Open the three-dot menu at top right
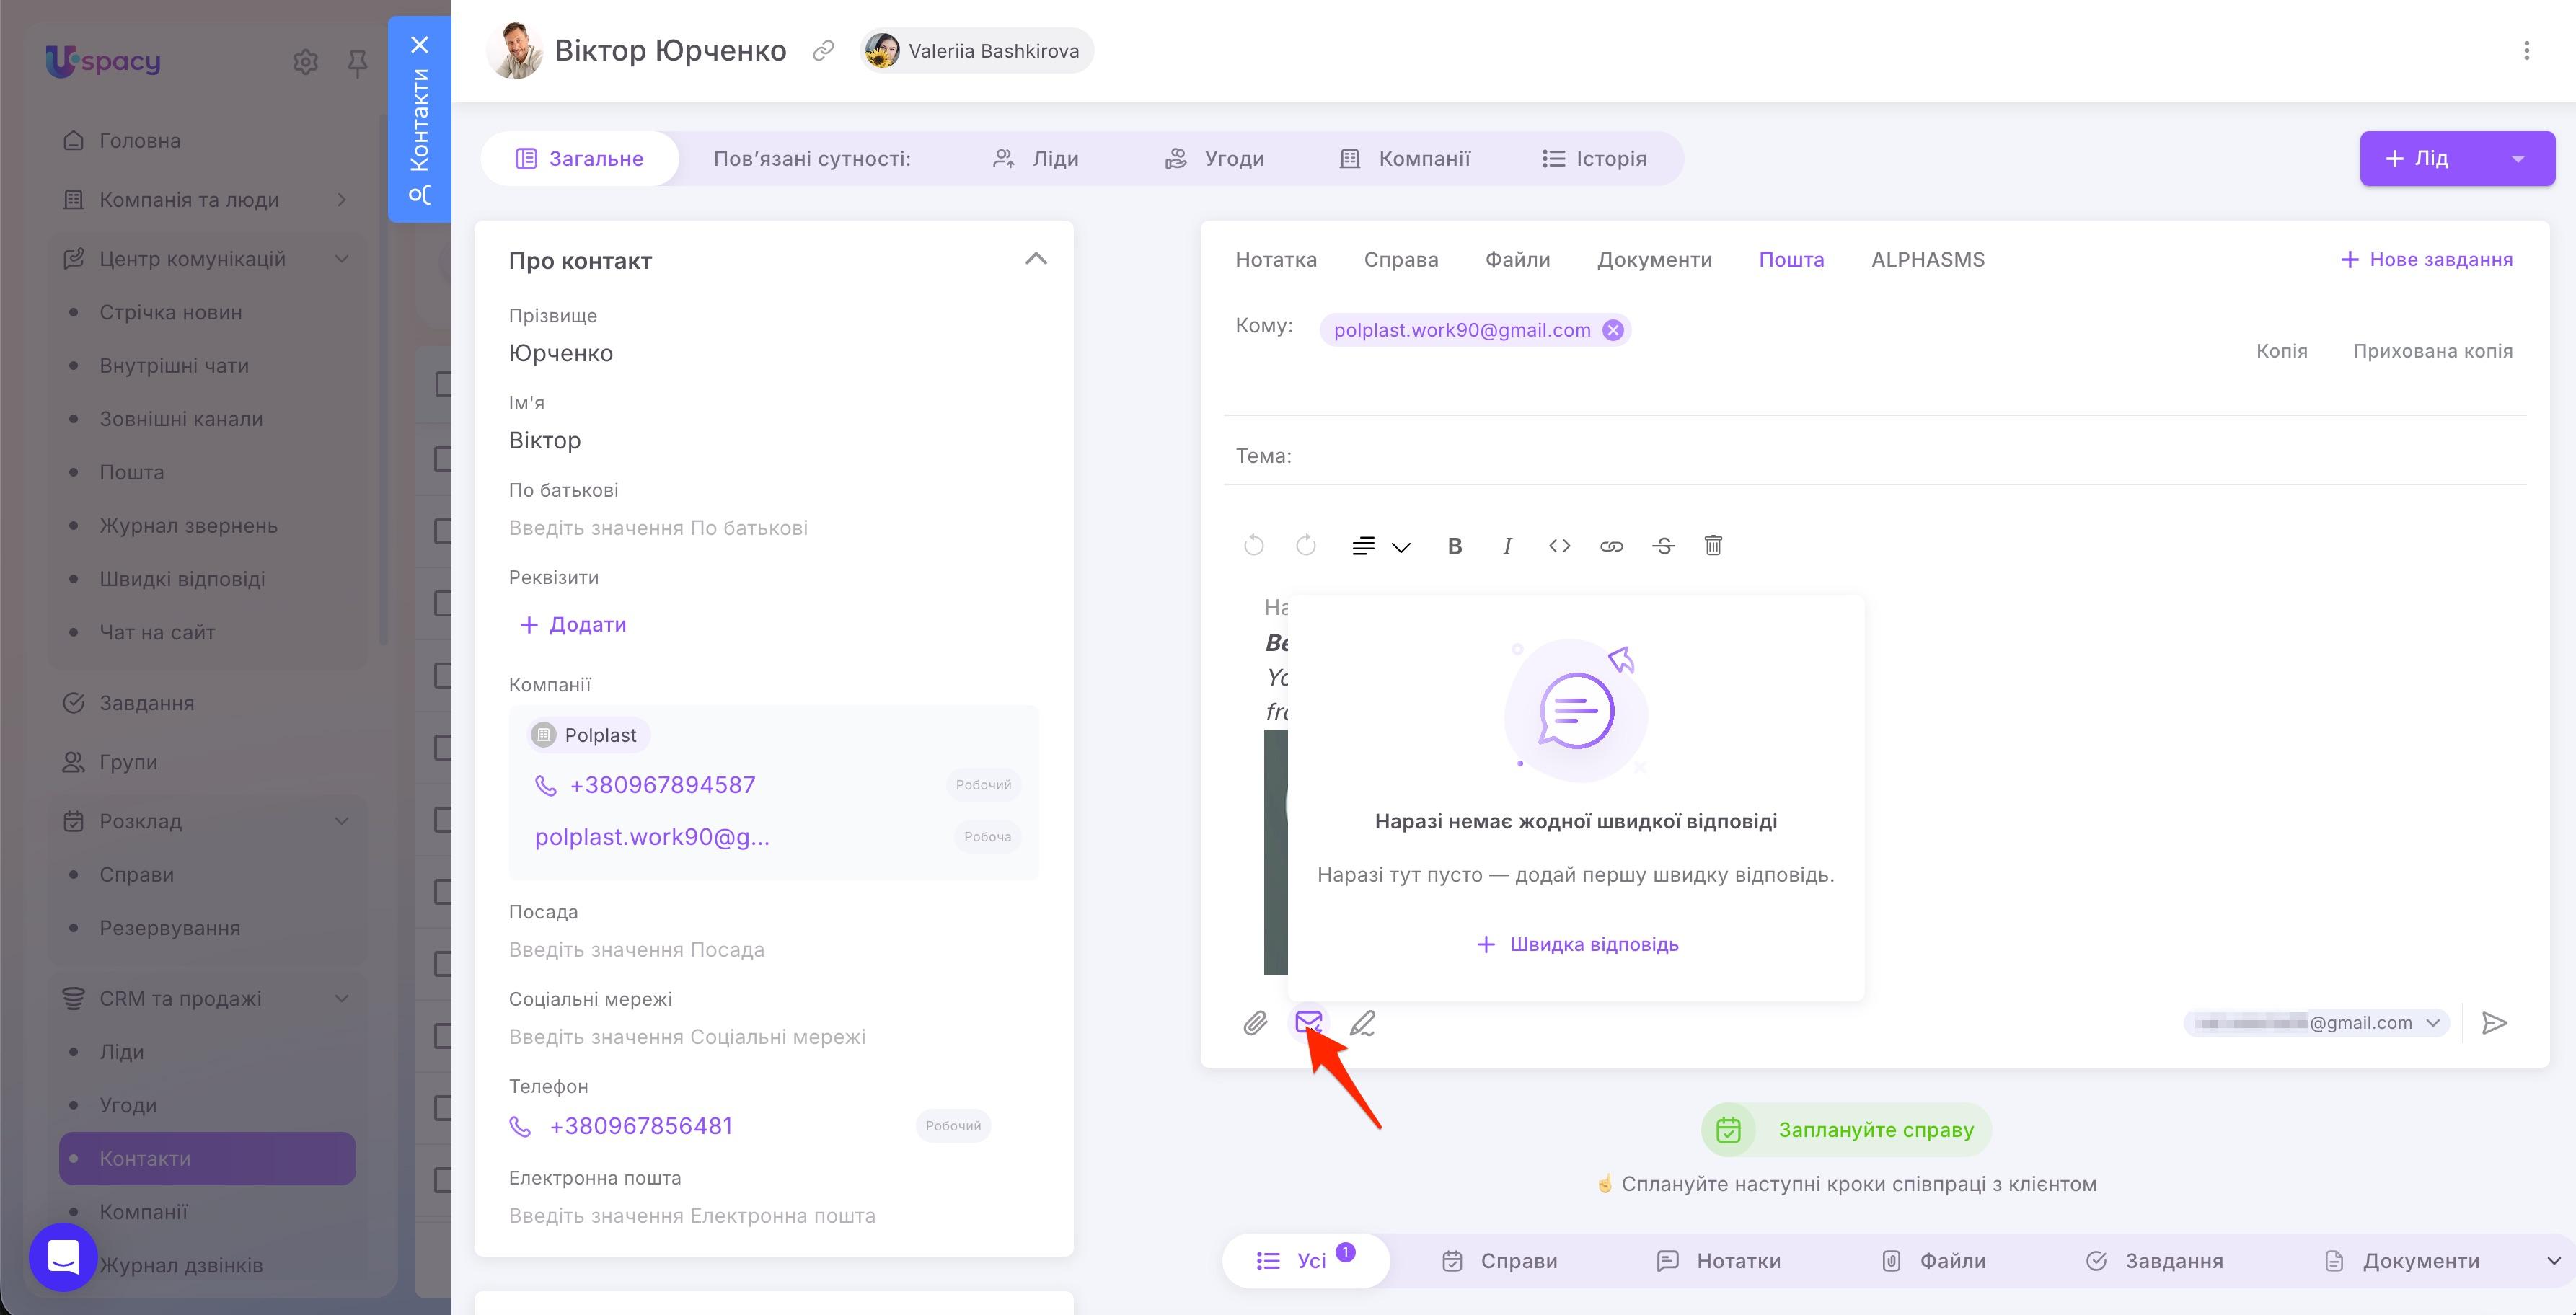Screen dimensions: 2576x1315 pos(2526,51)
